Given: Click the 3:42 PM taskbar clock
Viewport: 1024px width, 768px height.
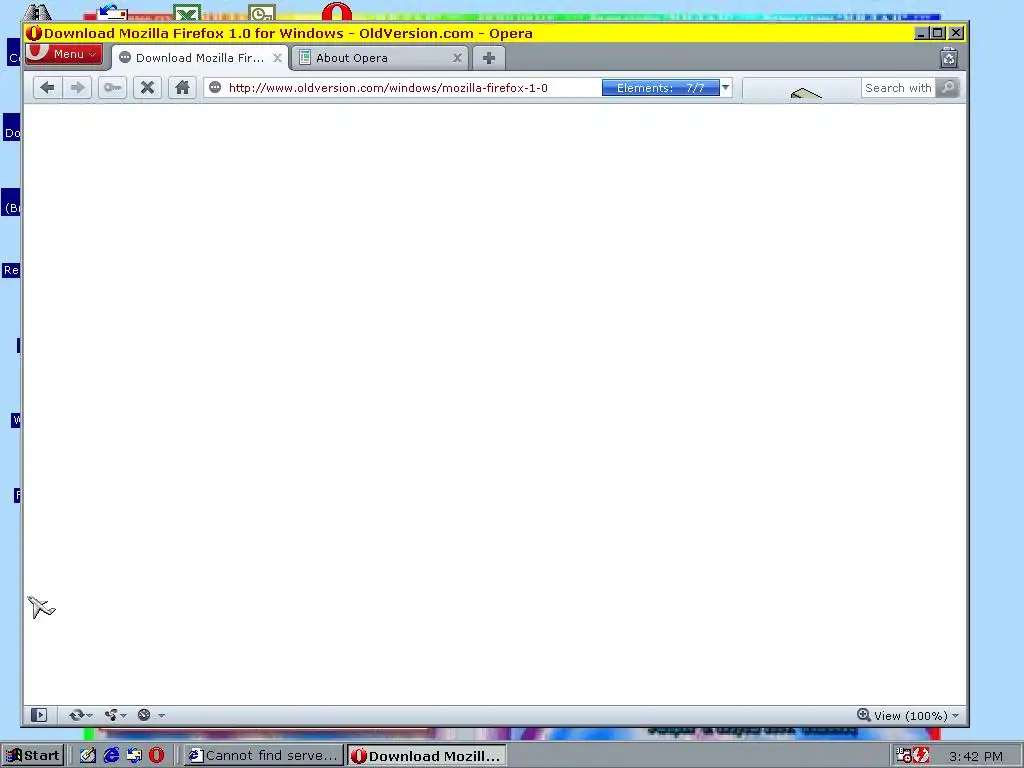Looking at the screenshot, I should (x=976, y=756).
